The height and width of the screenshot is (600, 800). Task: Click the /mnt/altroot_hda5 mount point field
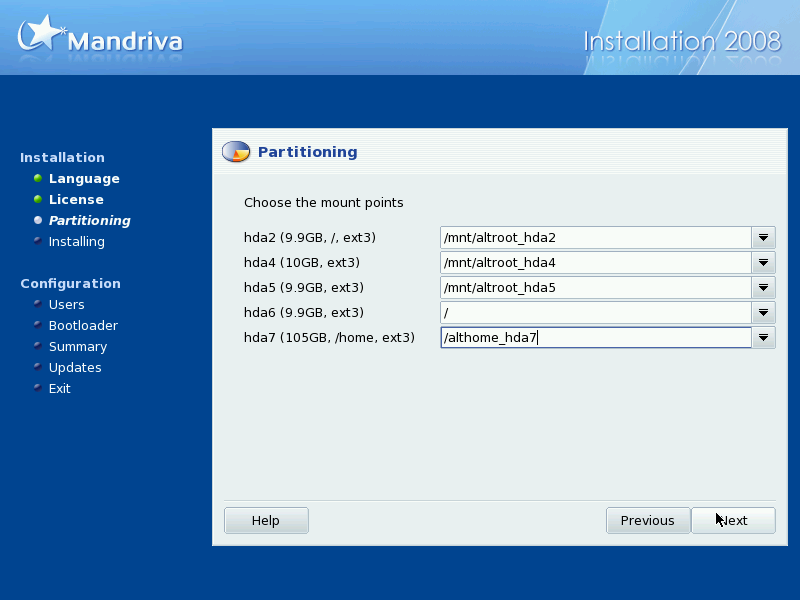[x=595, y=287]
